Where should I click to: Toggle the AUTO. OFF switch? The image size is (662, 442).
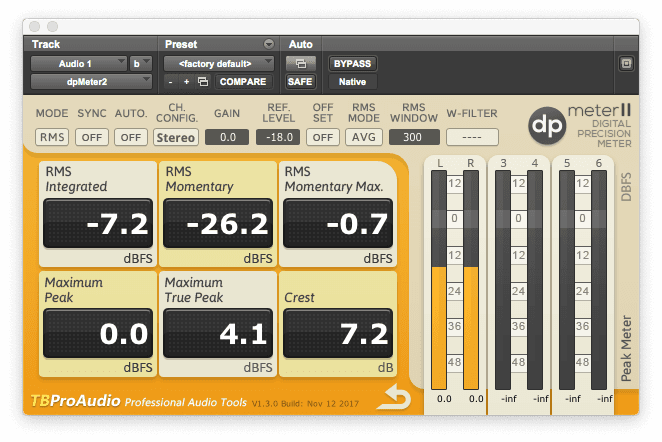click(130, 137)
